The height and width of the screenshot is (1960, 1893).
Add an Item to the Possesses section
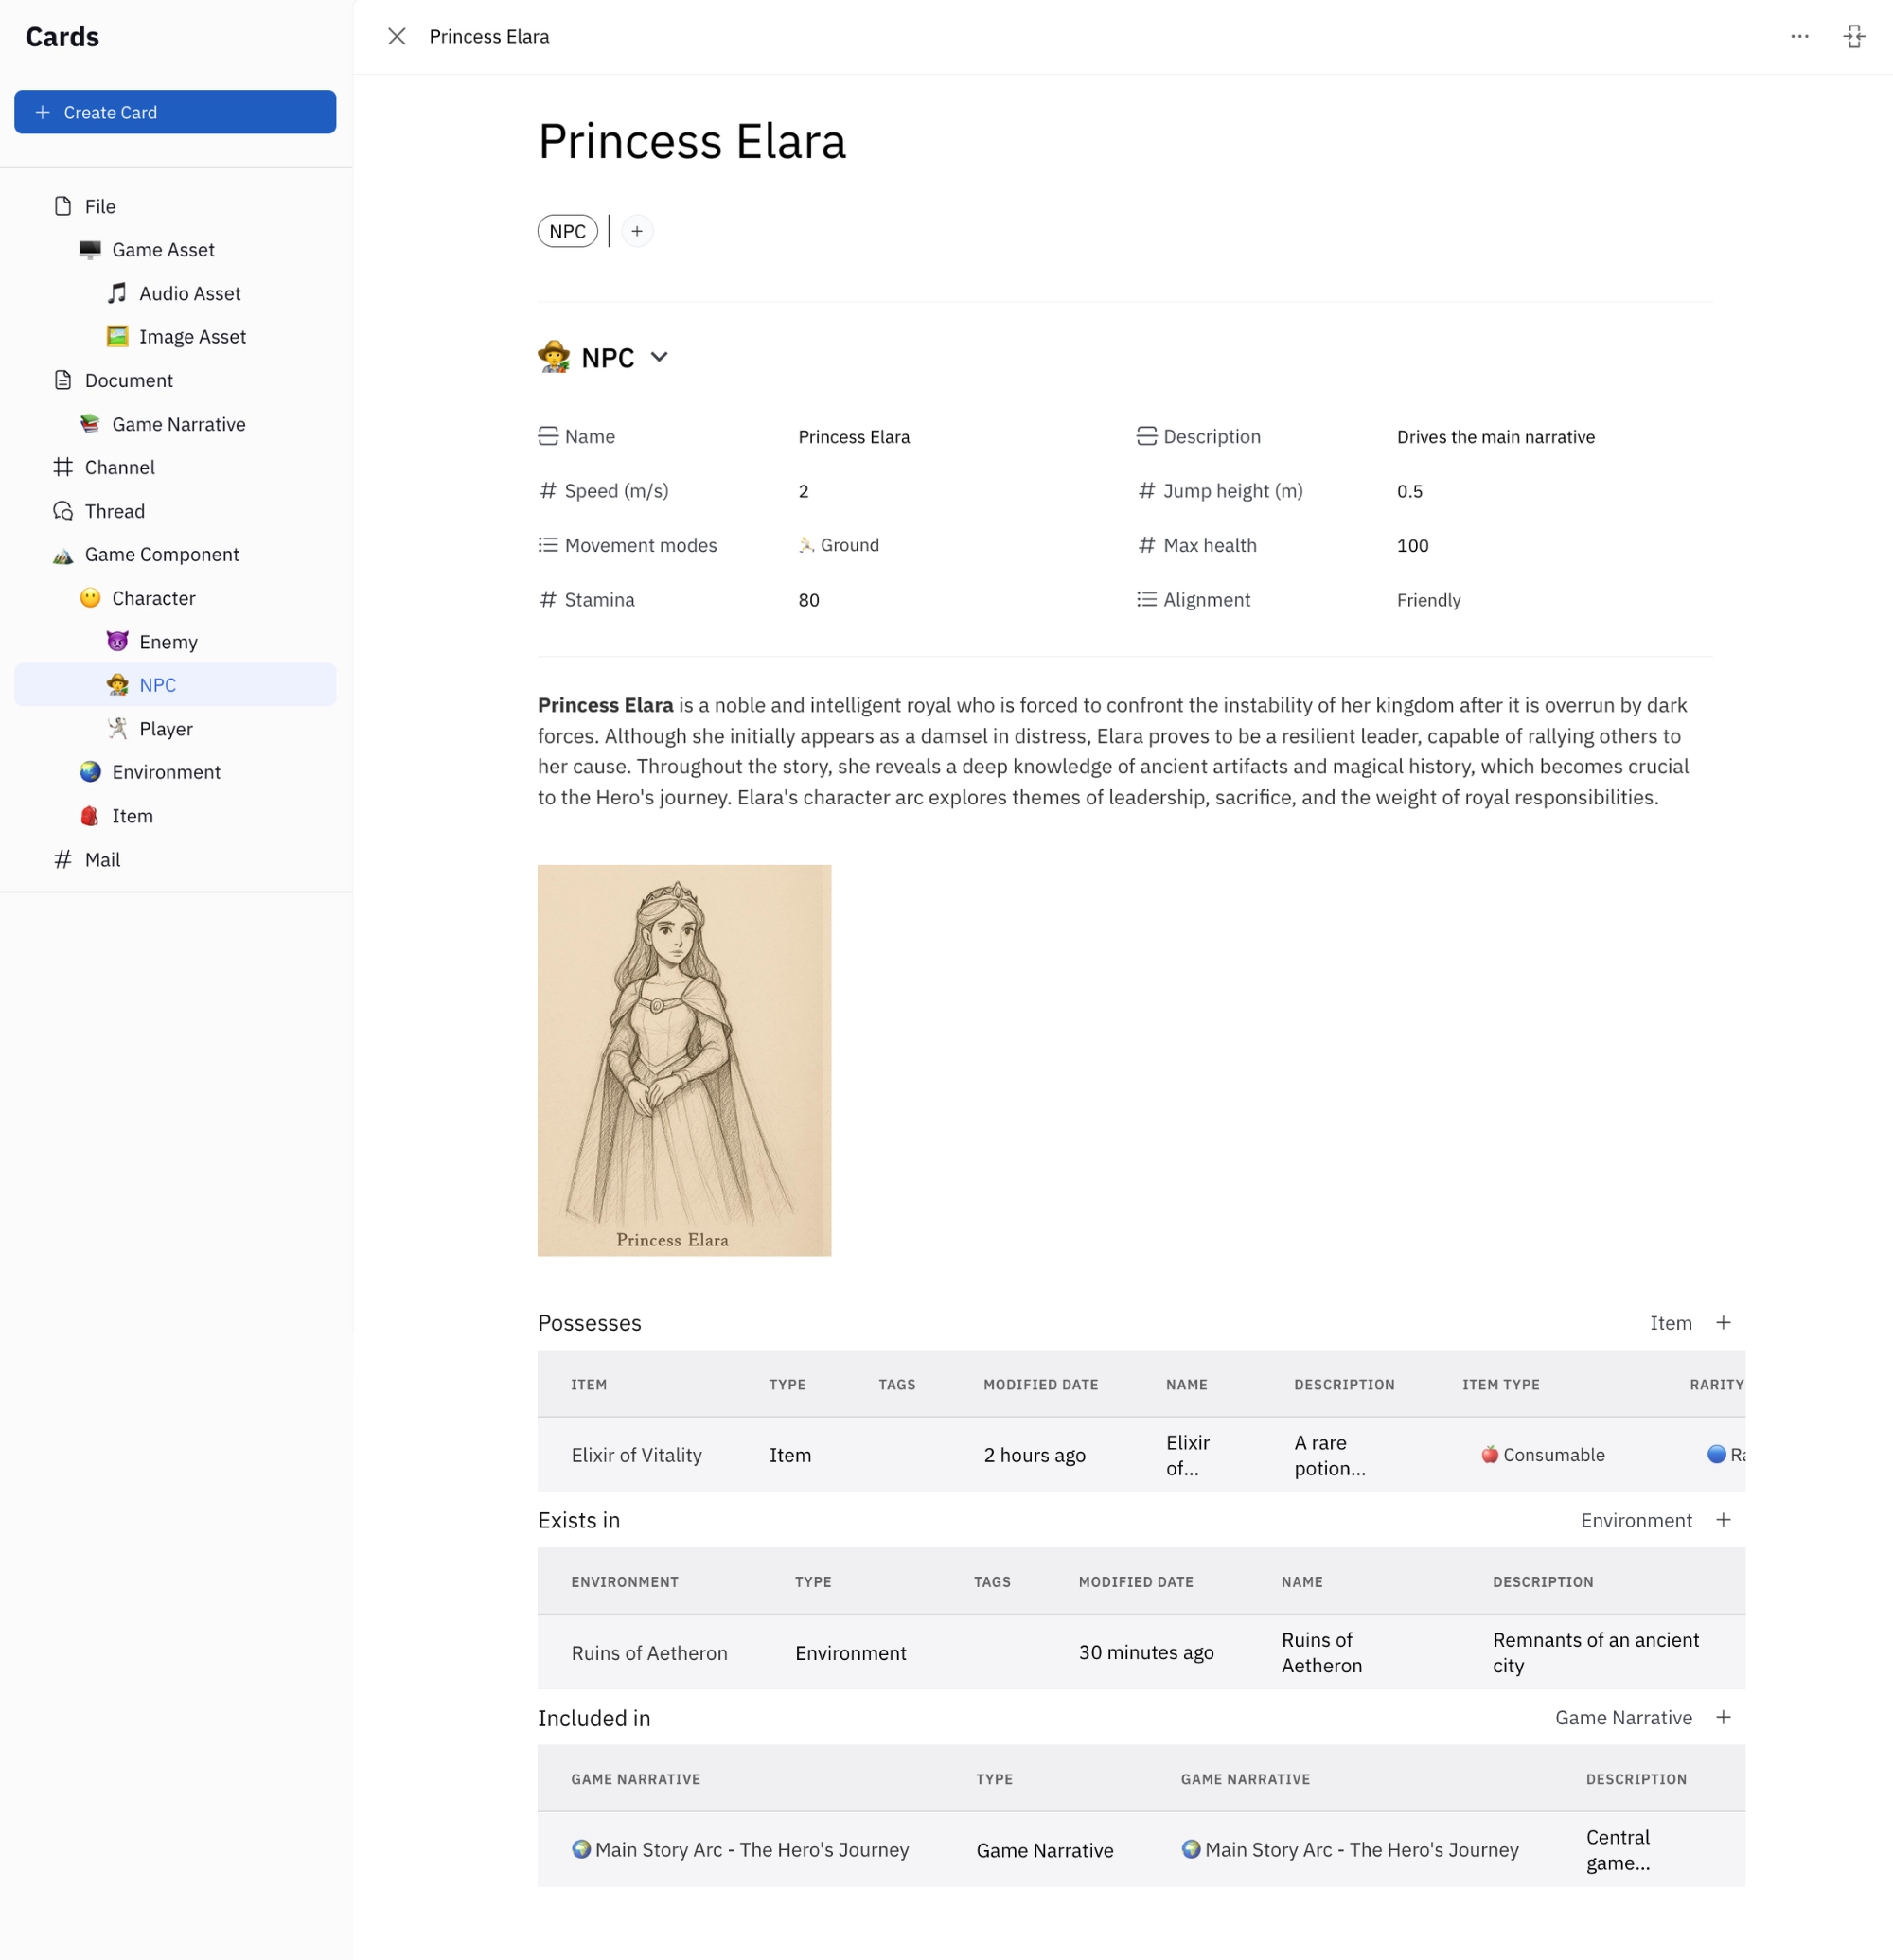pos(1723,1322)
